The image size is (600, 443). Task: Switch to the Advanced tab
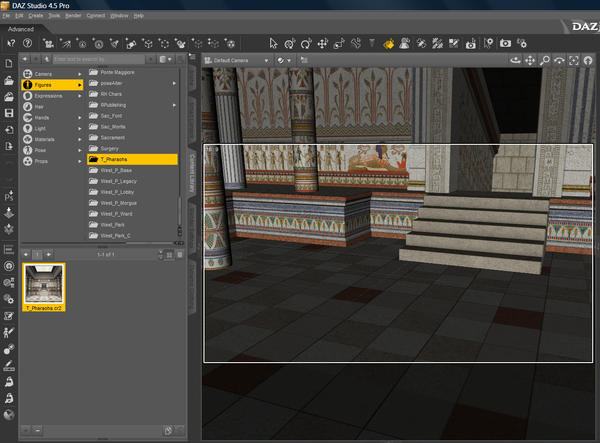[22, 29]
